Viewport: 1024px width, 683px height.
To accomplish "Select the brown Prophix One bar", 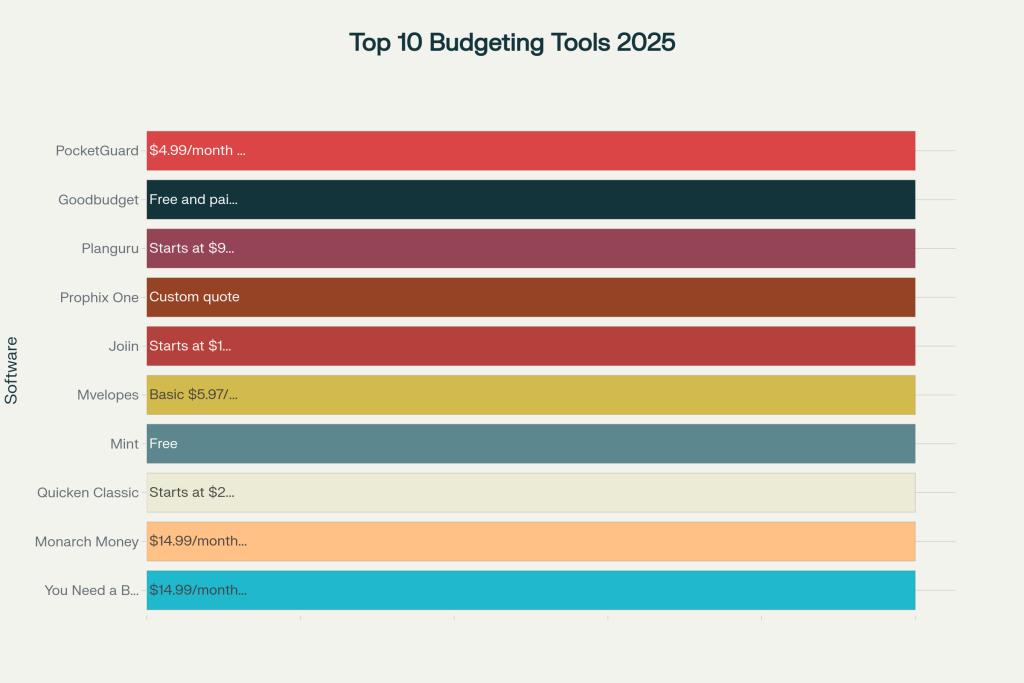I will point(531,297).
